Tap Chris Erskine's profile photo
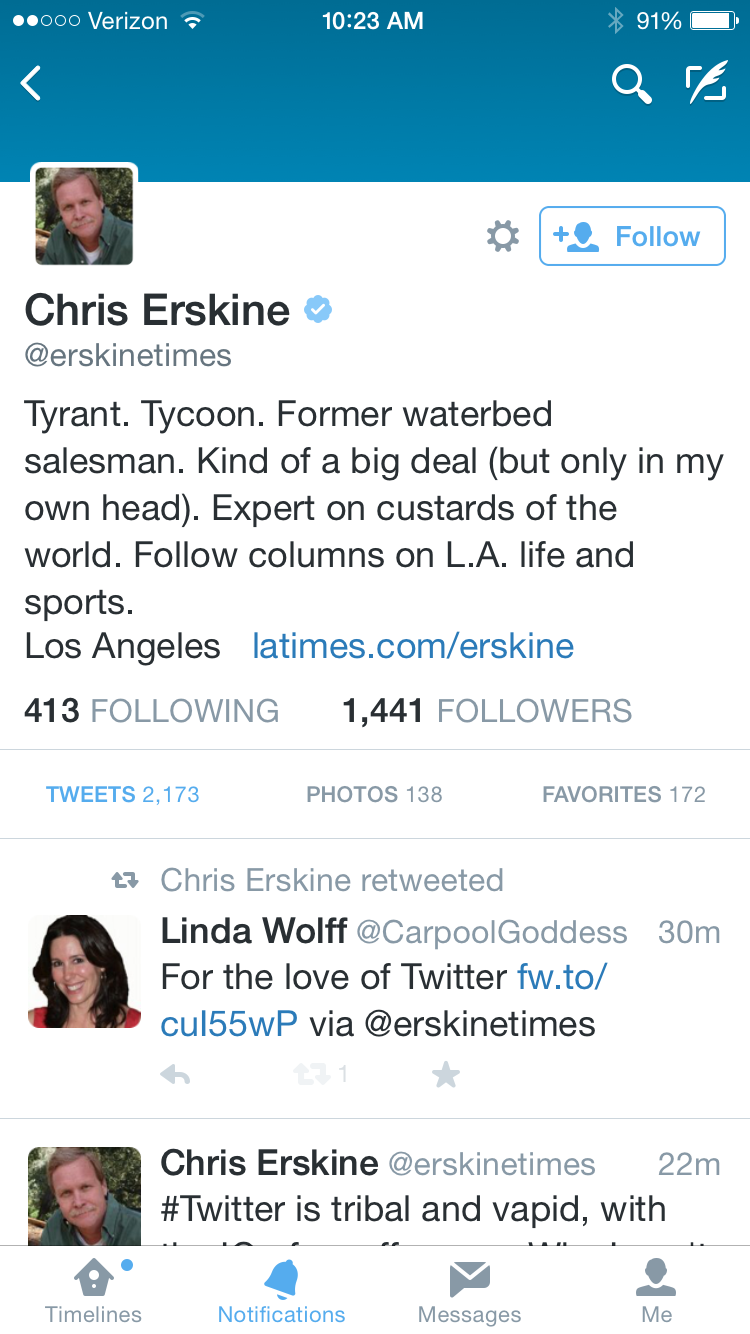Image resolution: width=750 pixels, height=1334 pixels. (x=84, y=216)
